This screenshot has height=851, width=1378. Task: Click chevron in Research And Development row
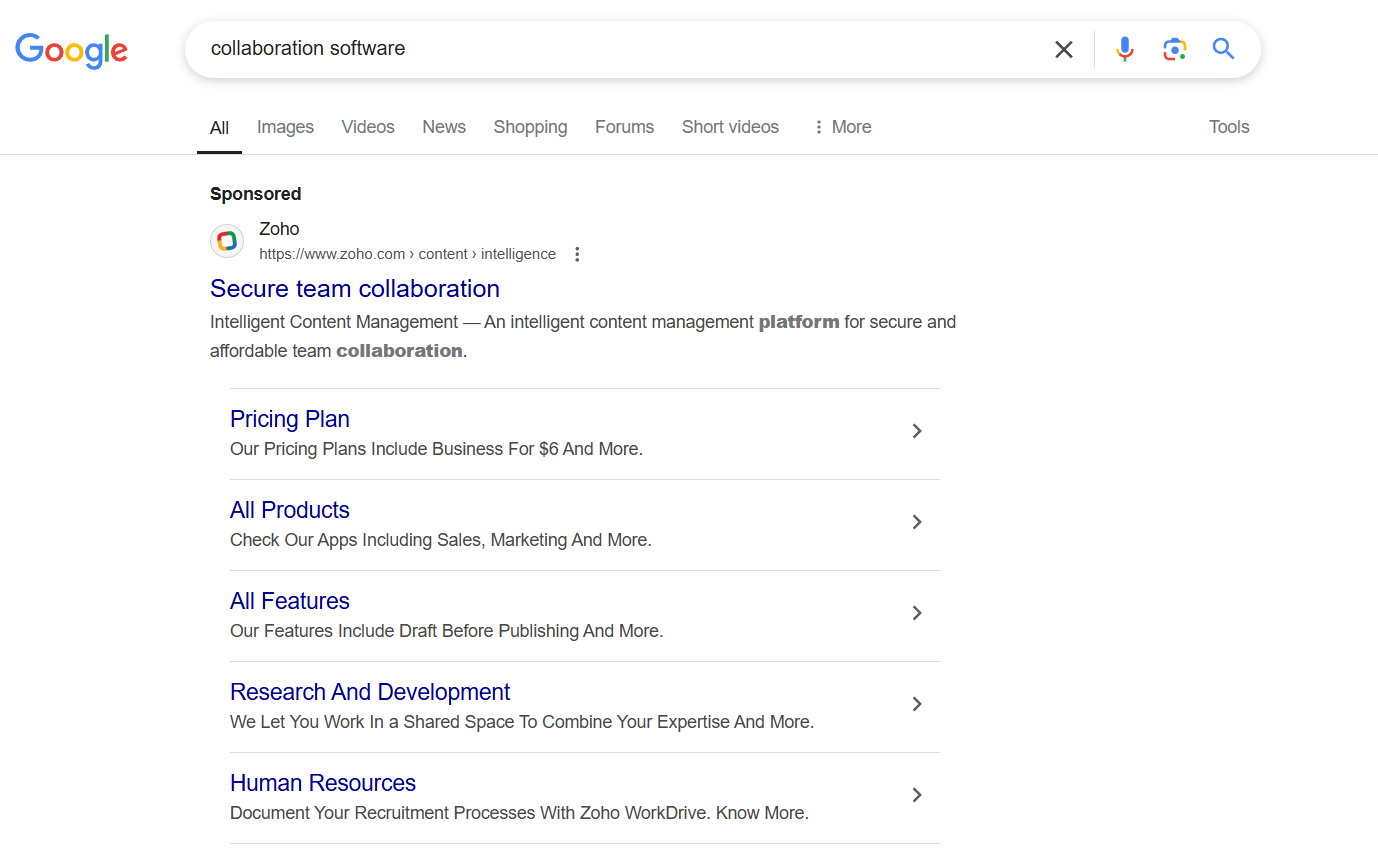pyautogui.click(x=917, y=704)
